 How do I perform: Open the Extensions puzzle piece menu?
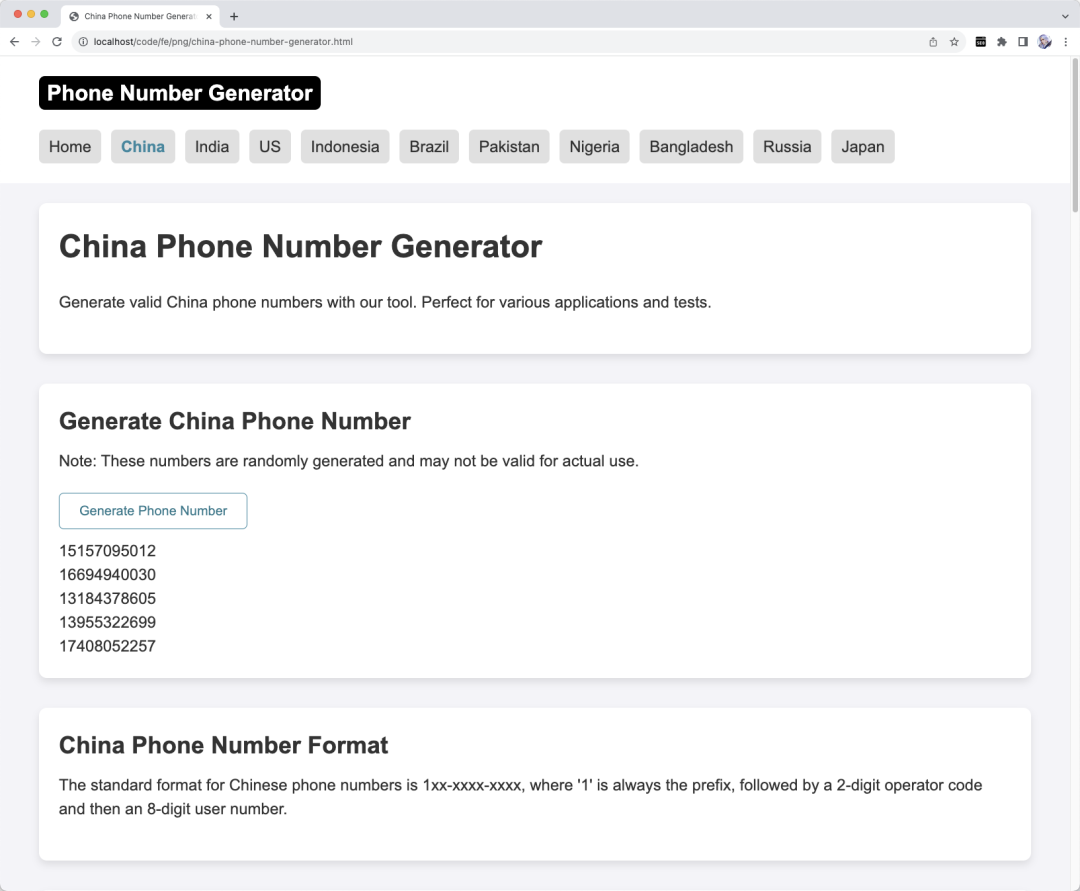[1001, 42]
